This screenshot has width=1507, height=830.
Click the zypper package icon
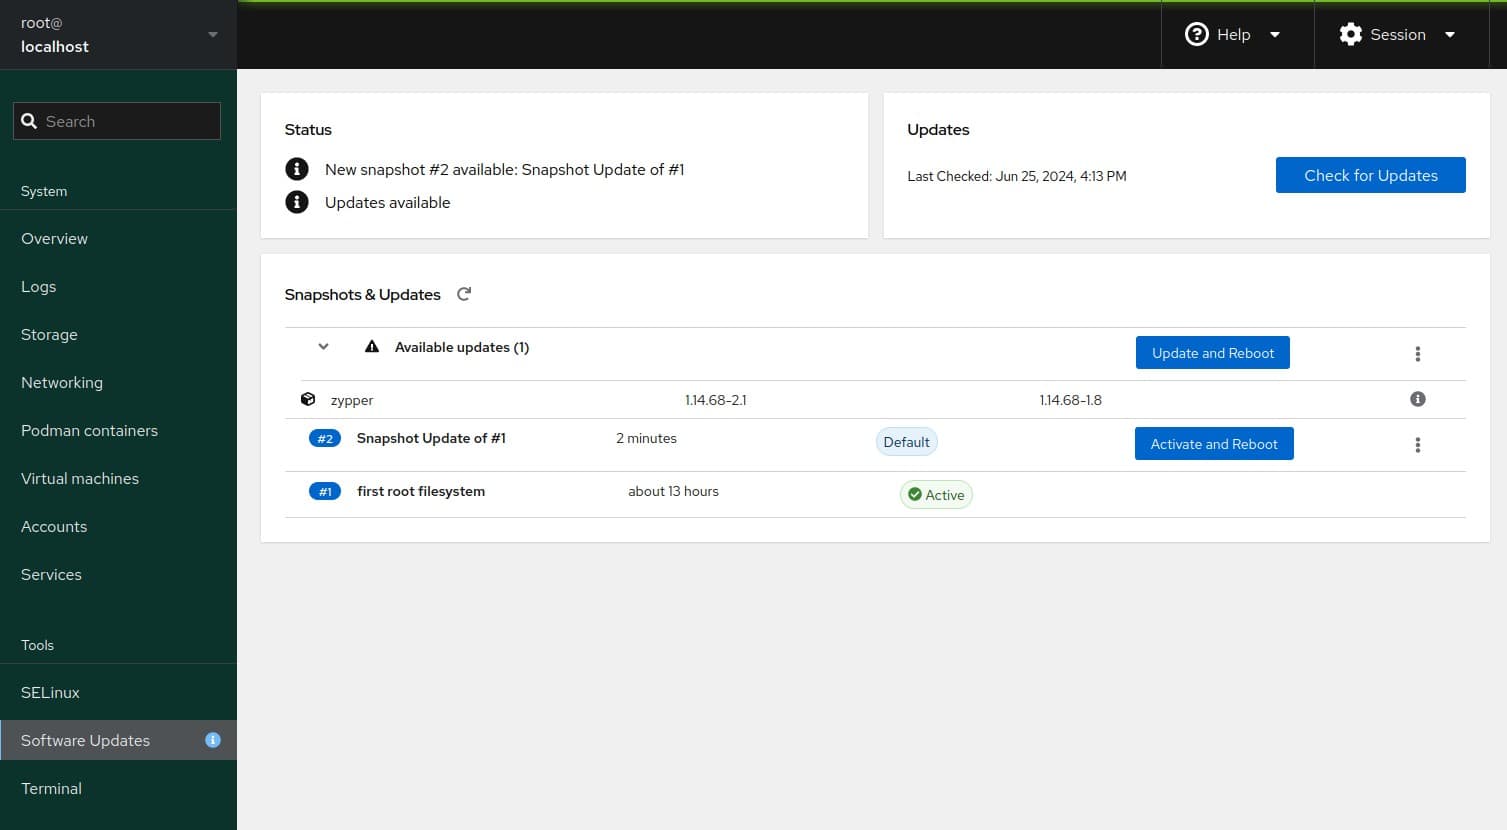pos(307,398)
